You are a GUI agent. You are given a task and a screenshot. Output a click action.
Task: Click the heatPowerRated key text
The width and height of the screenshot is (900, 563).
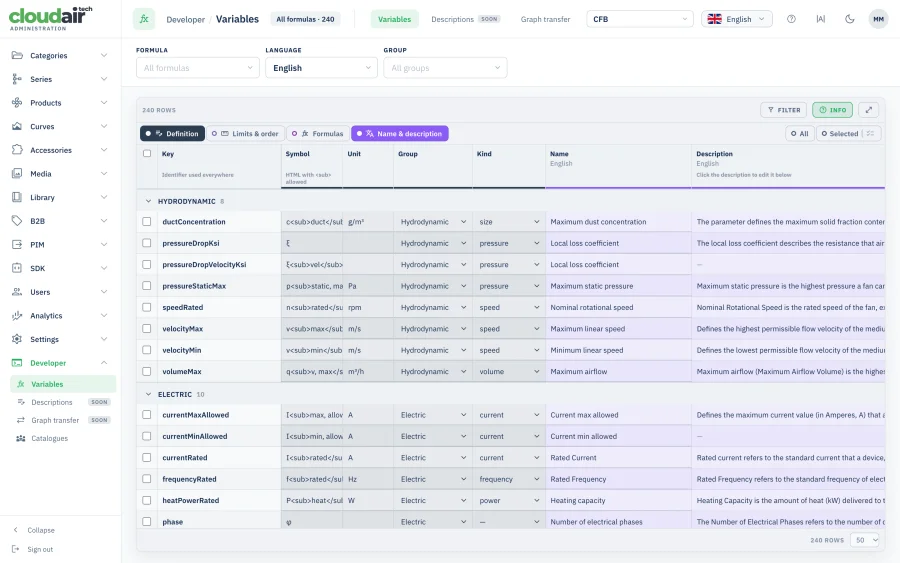pos(191,500)
